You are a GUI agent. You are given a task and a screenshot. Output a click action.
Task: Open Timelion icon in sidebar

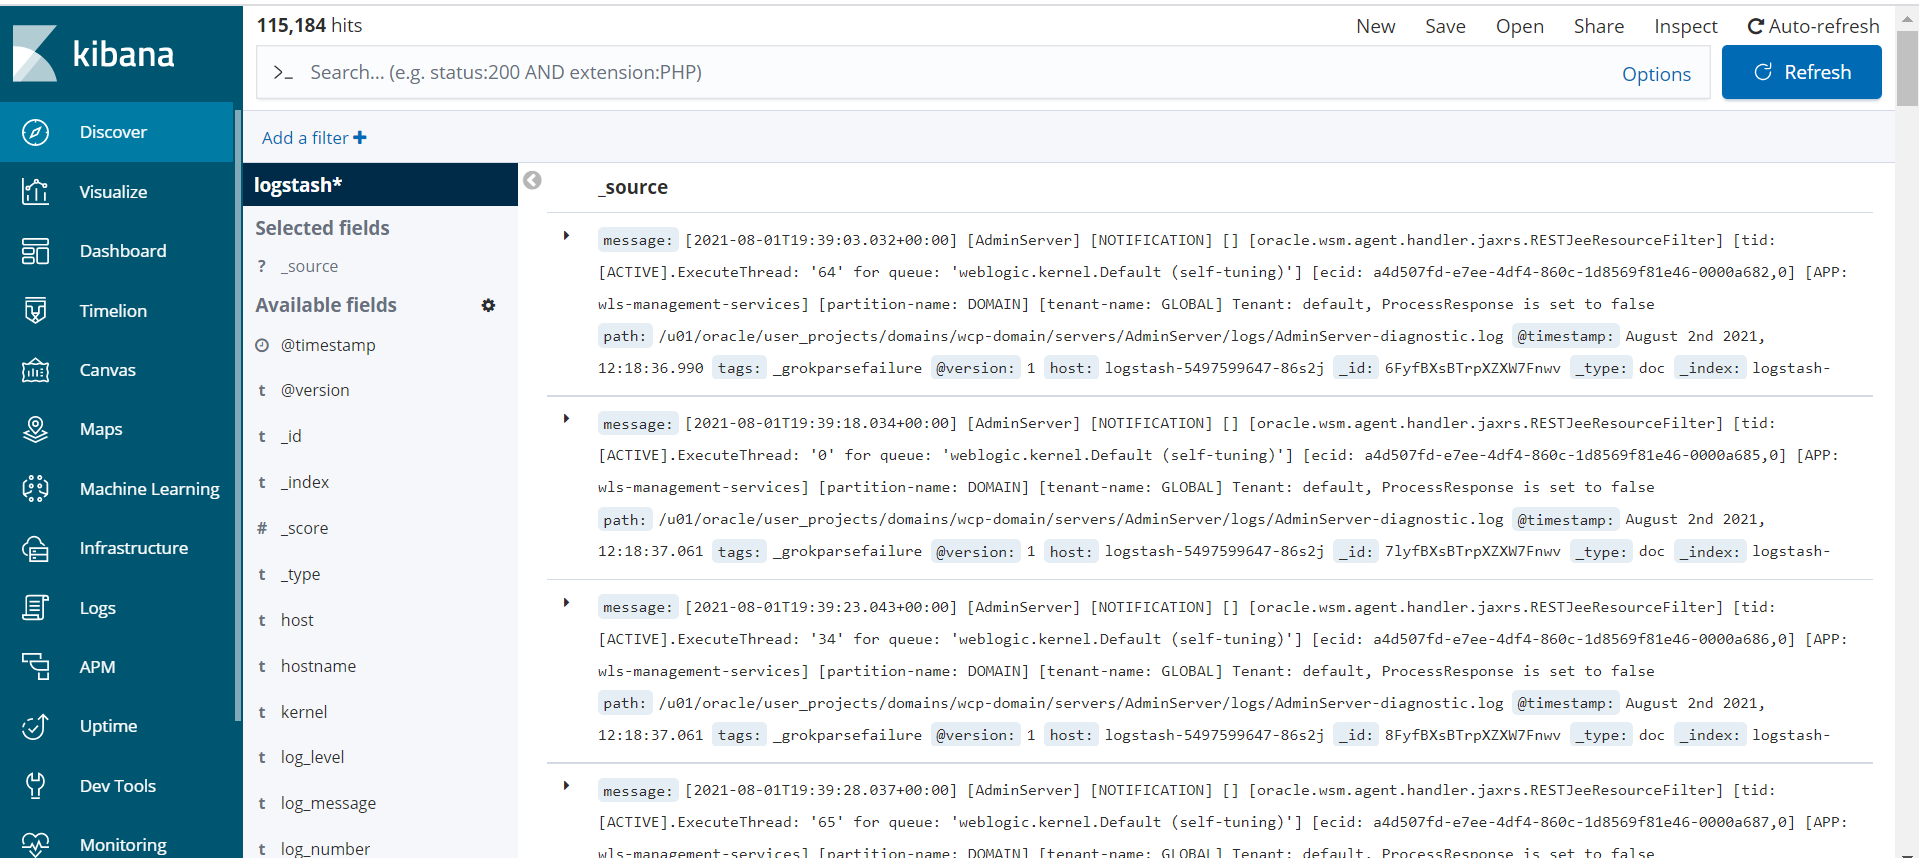pos(35,311)
